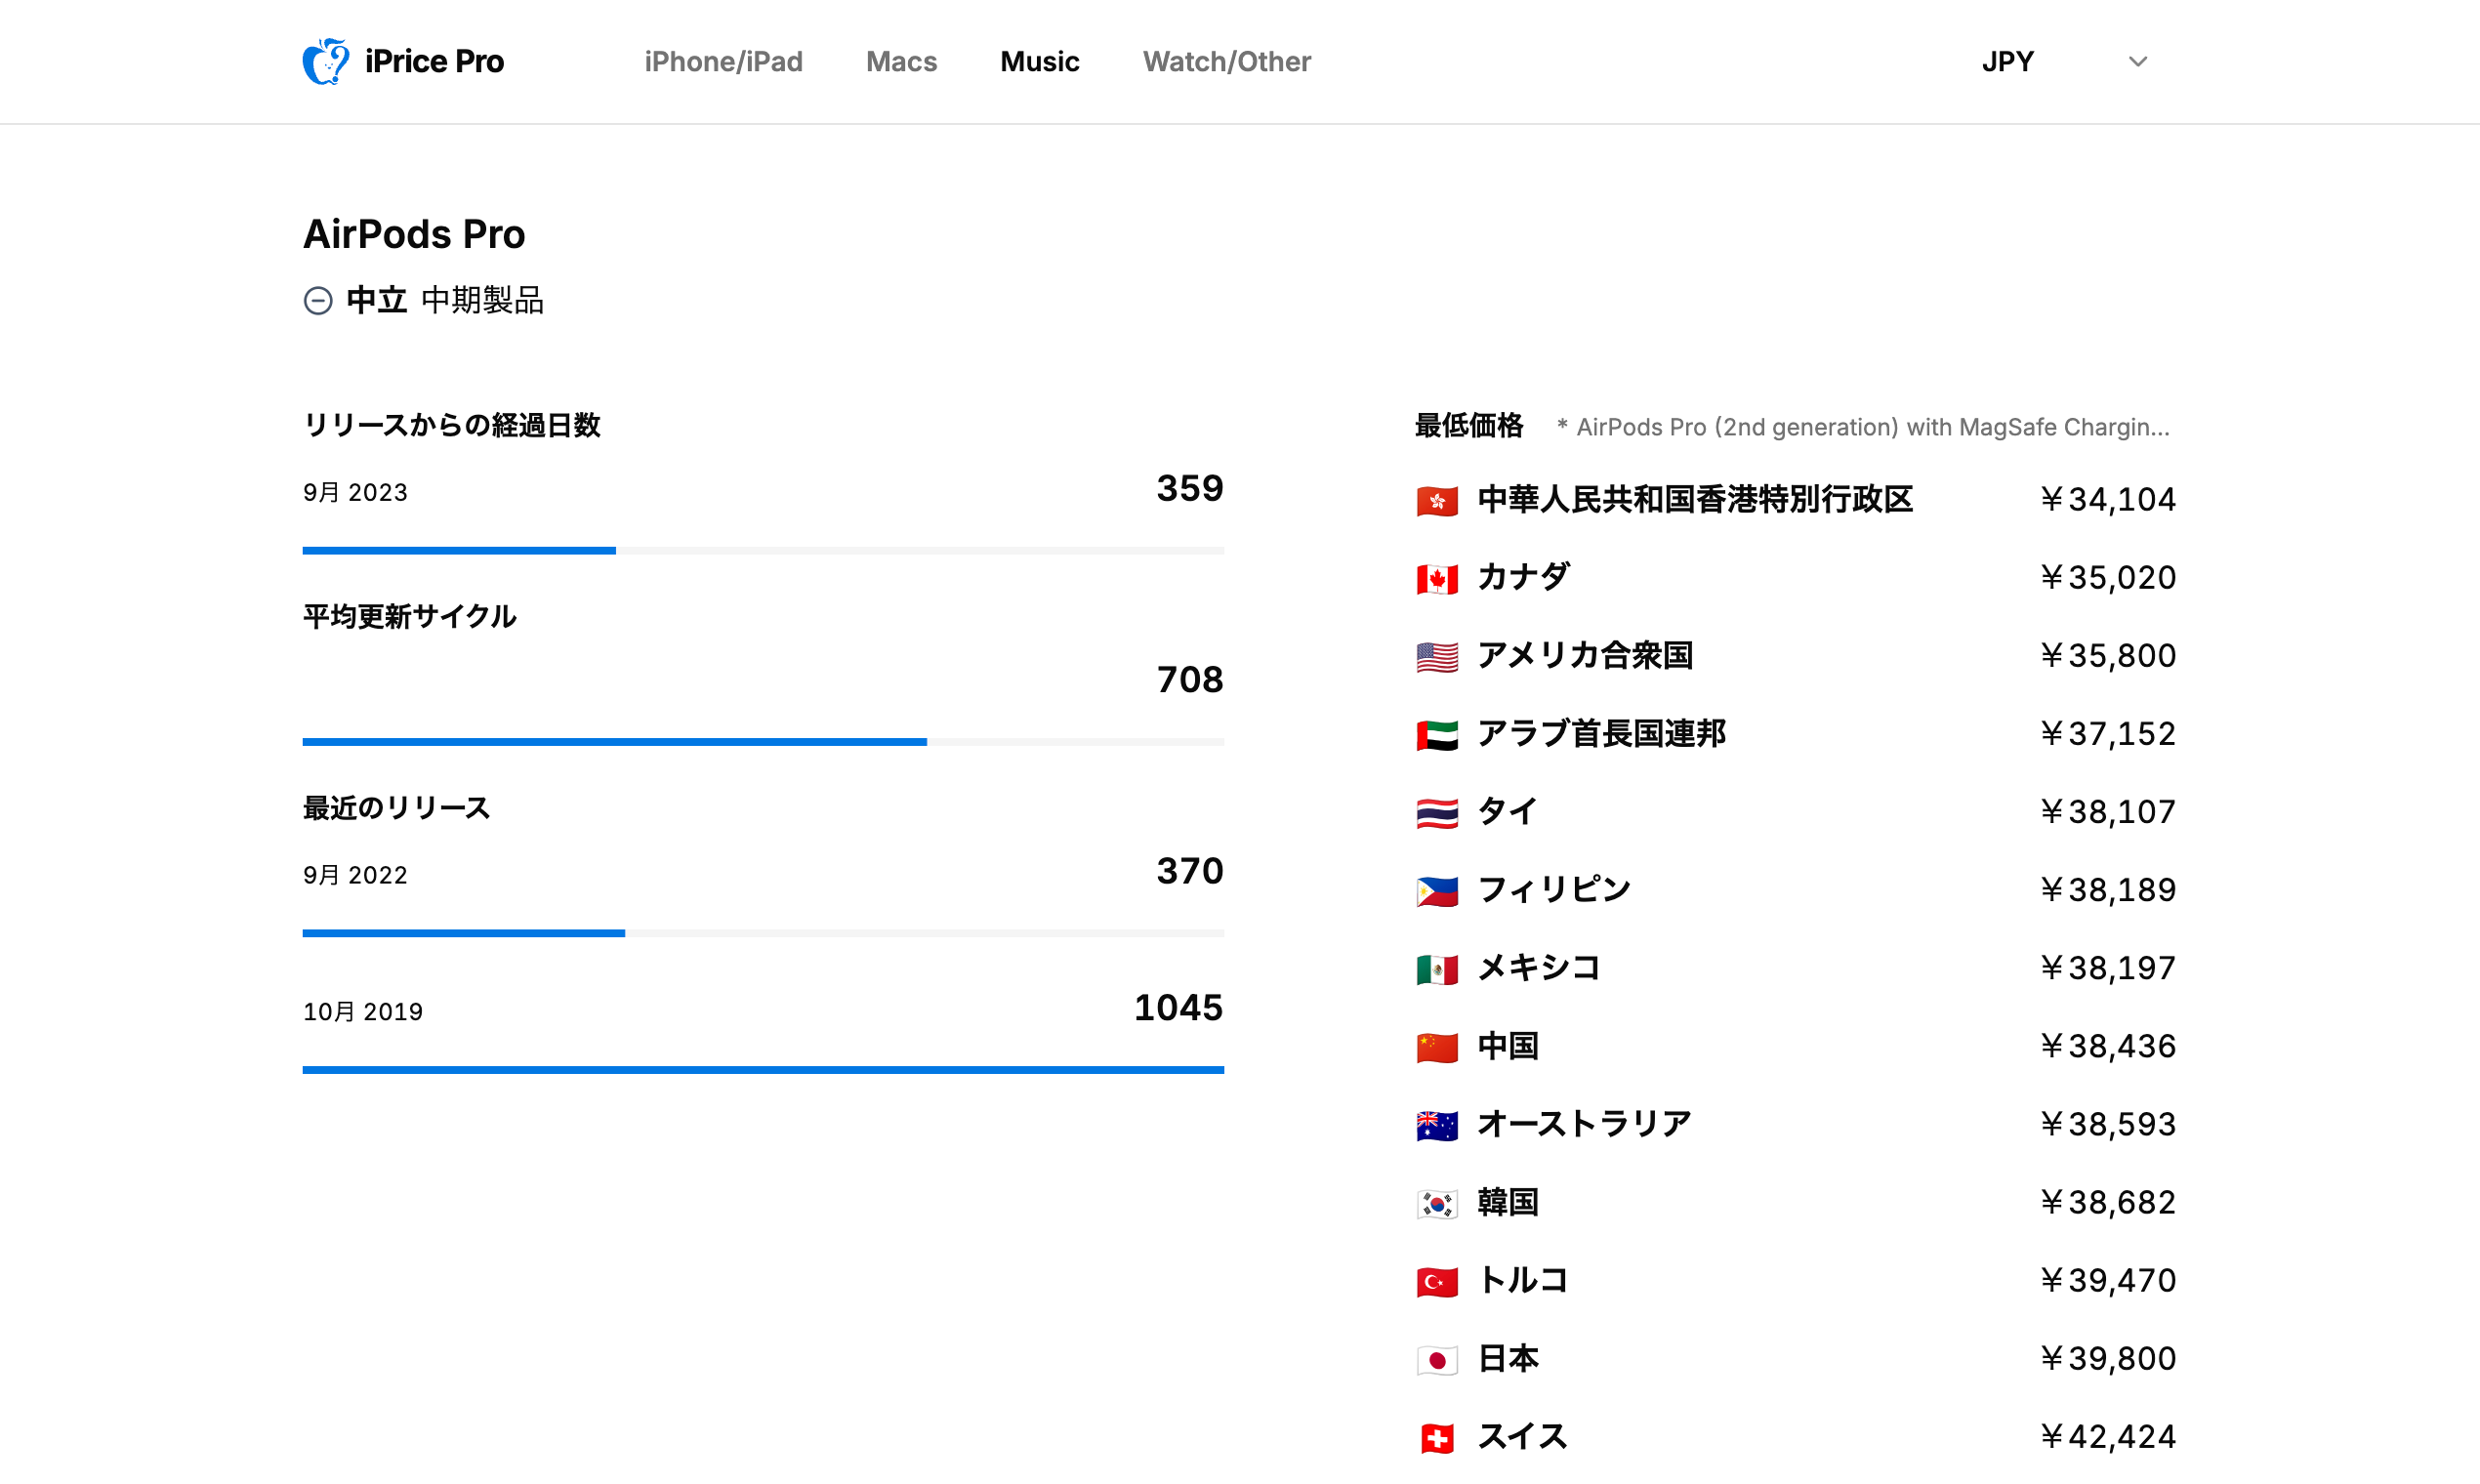Select the Music tab

click(1039, 61)
